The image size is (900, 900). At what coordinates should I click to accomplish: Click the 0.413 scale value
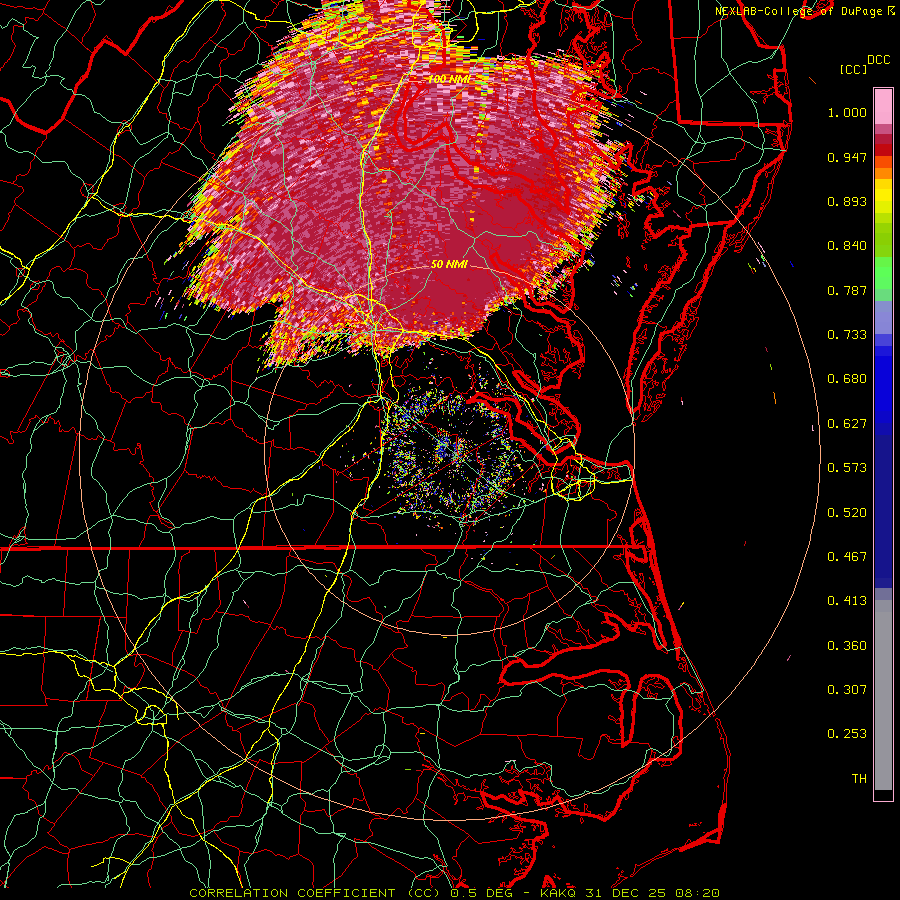pyautogui.click(x=847, y=601)
